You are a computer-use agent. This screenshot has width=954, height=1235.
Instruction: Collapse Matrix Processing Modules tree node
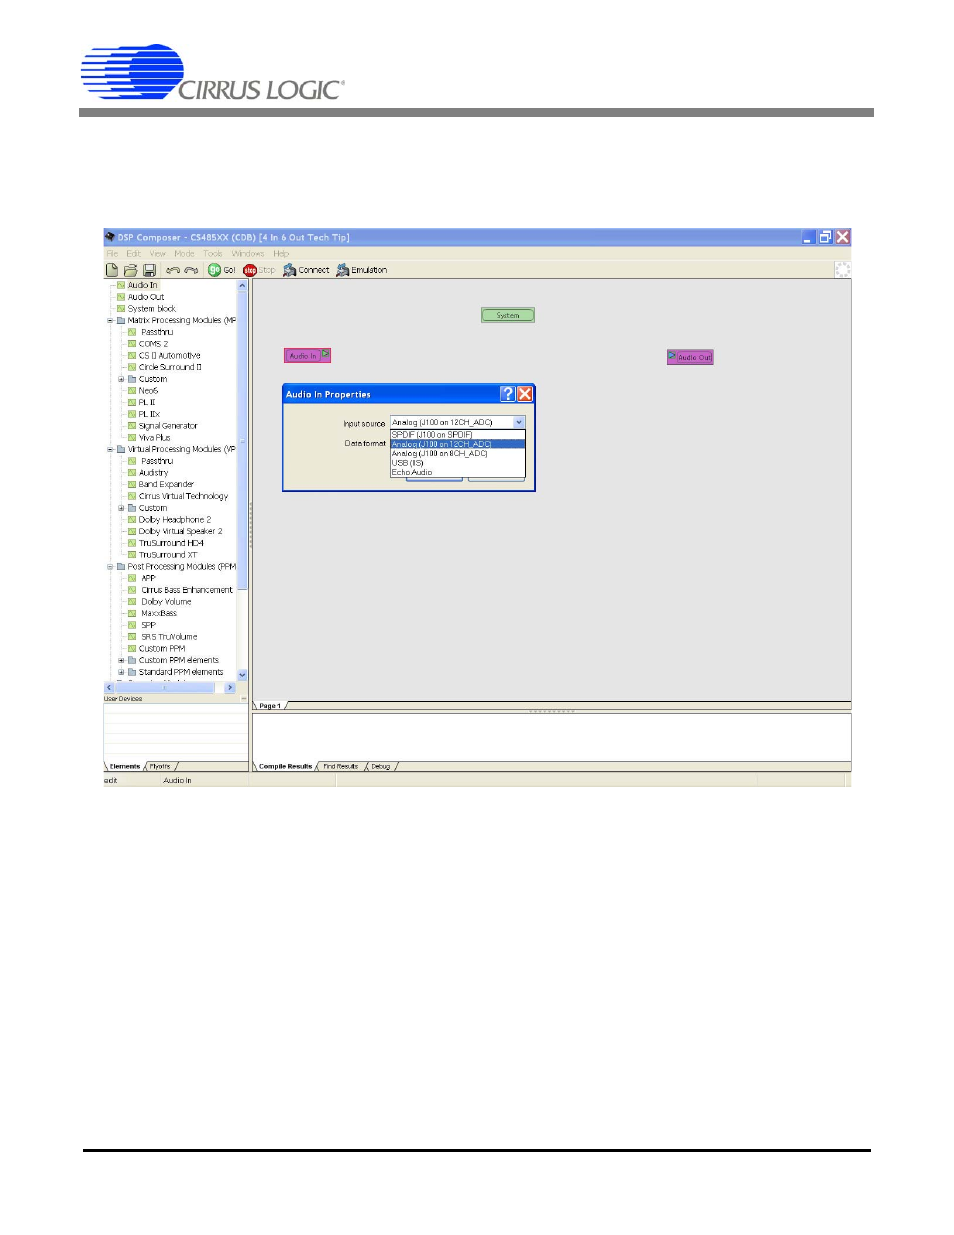tap(110, 321)
